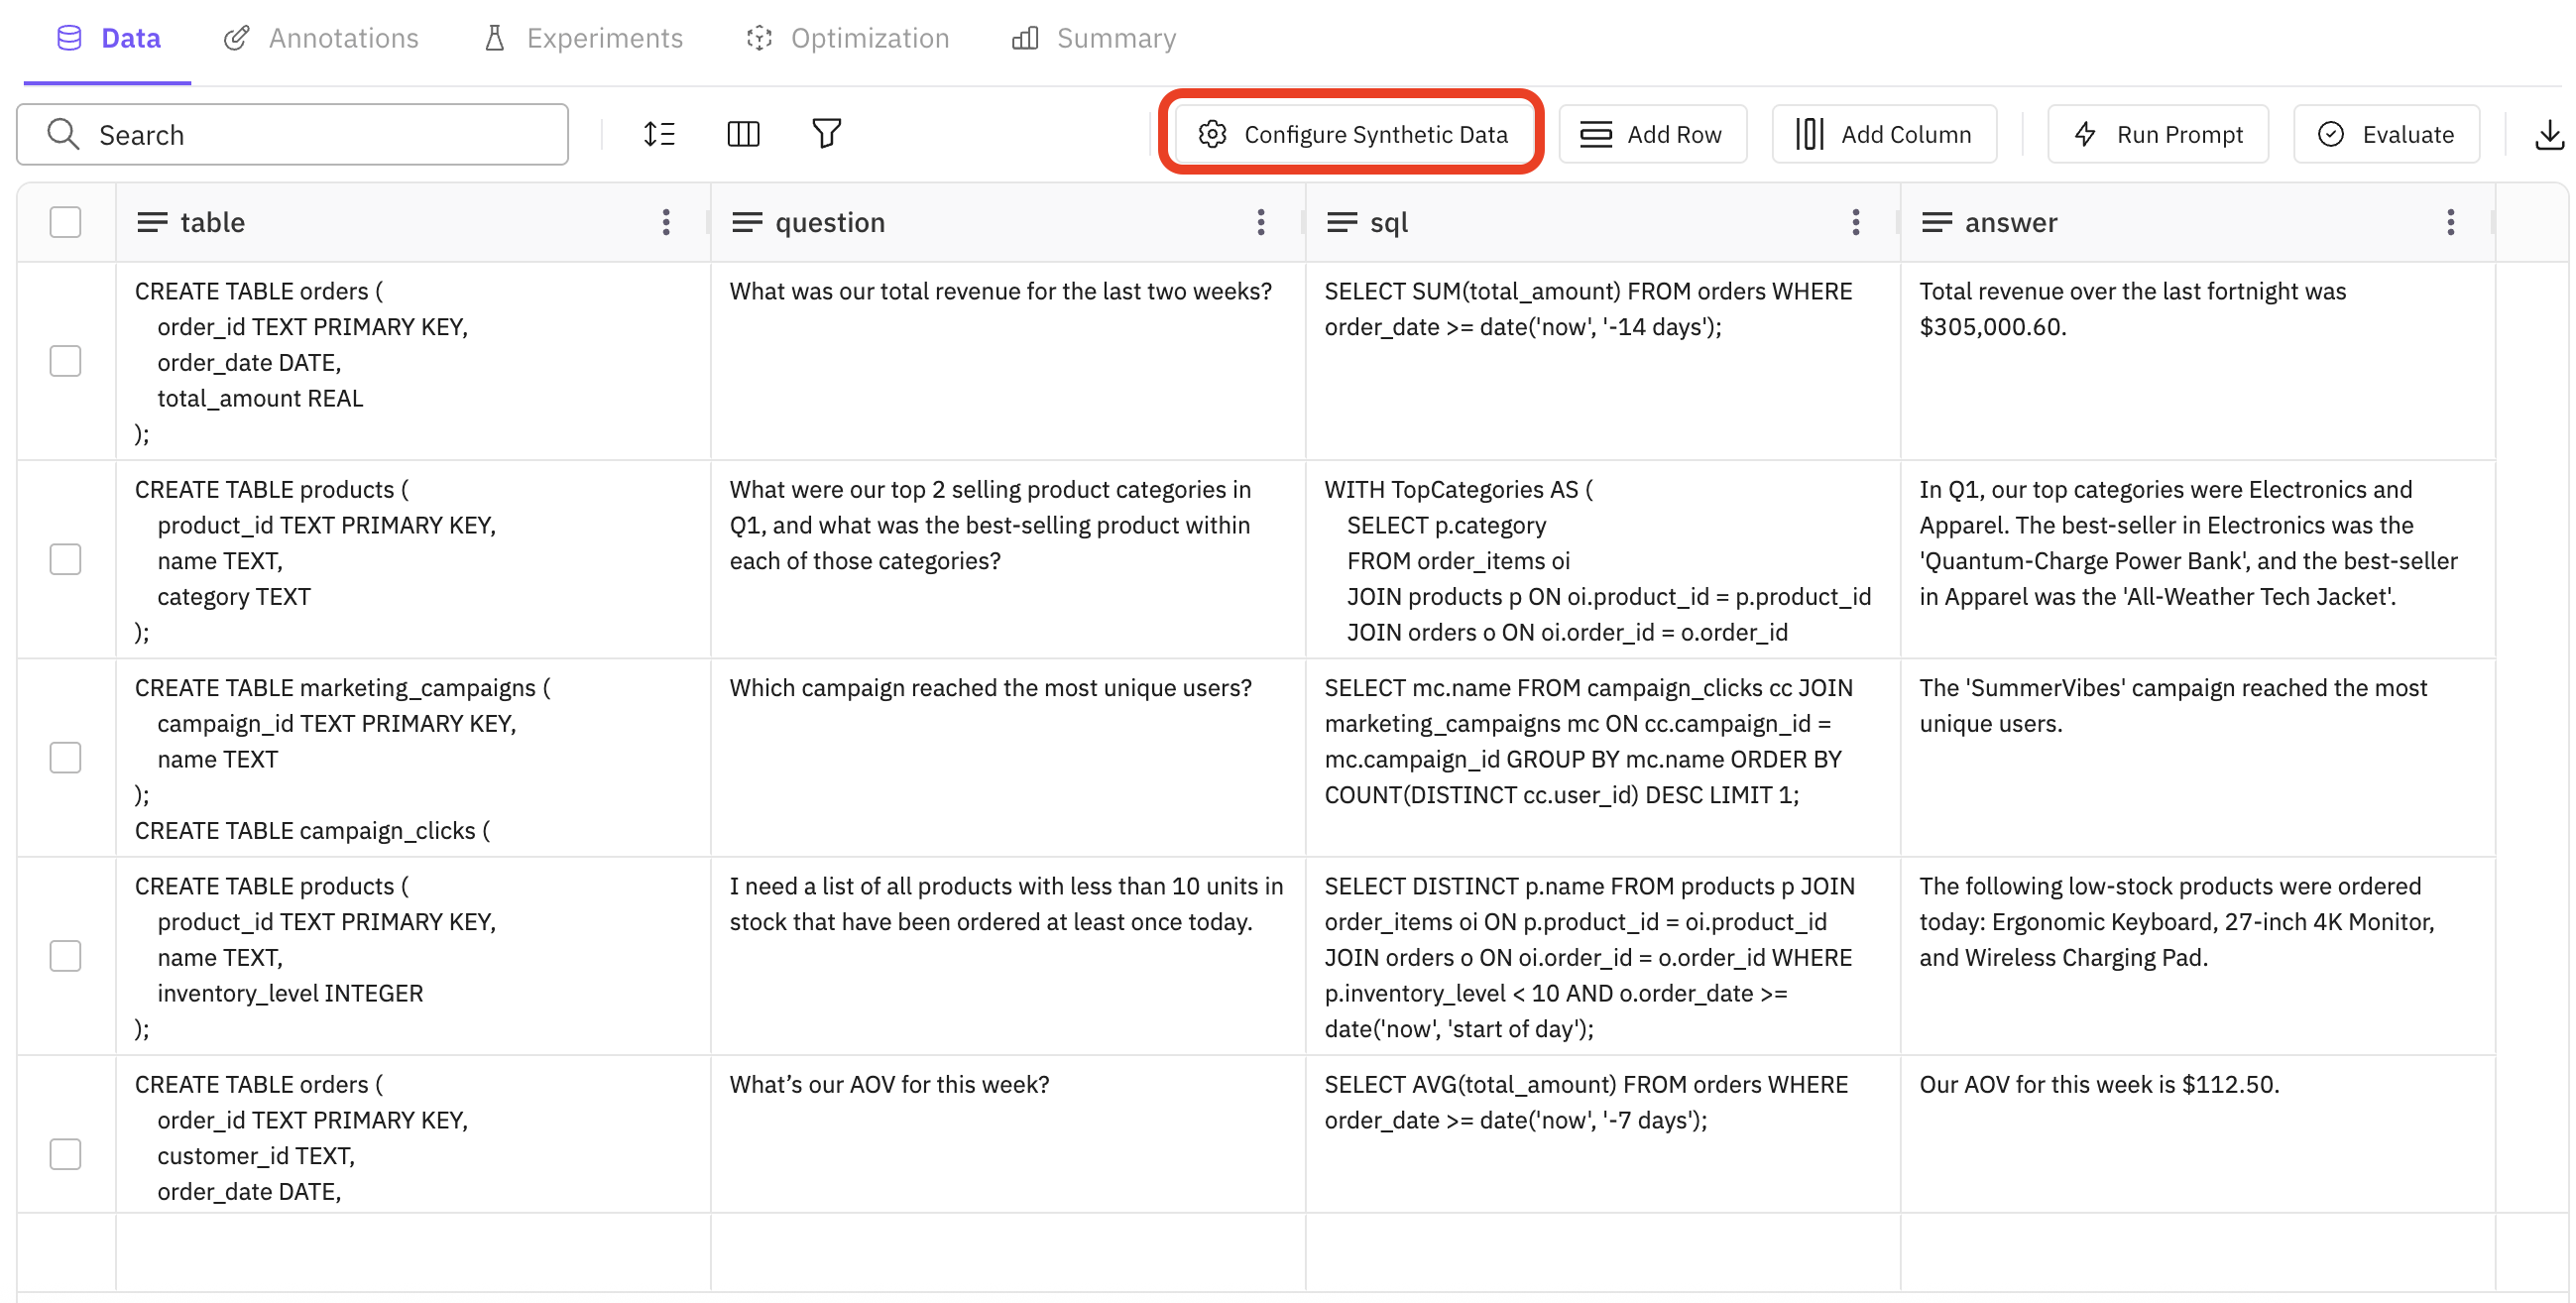Open the question column options menu
The height and width of the screenshot is (1303, 2576).
1261,222
